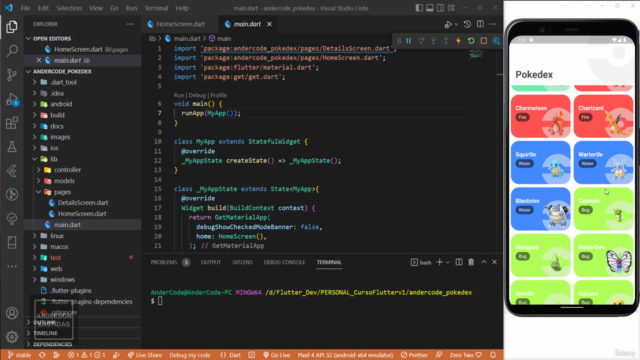Open the Search view icon
The image size is (640, 360).
tap(12, 51)
